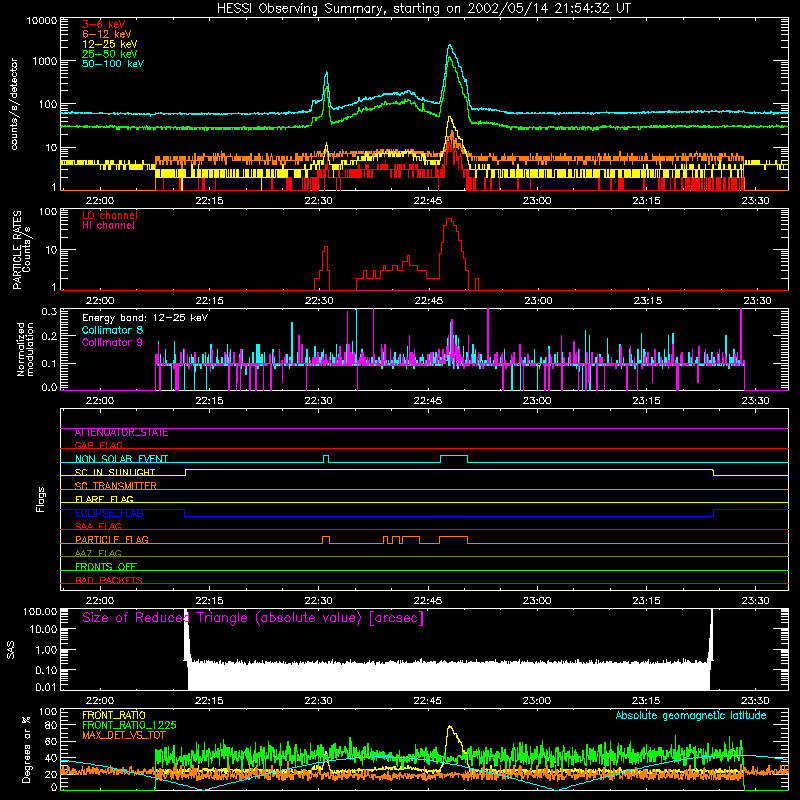Select the red 3-6 keV legend label
The image size is (800, 800).
tap(104, 24)
